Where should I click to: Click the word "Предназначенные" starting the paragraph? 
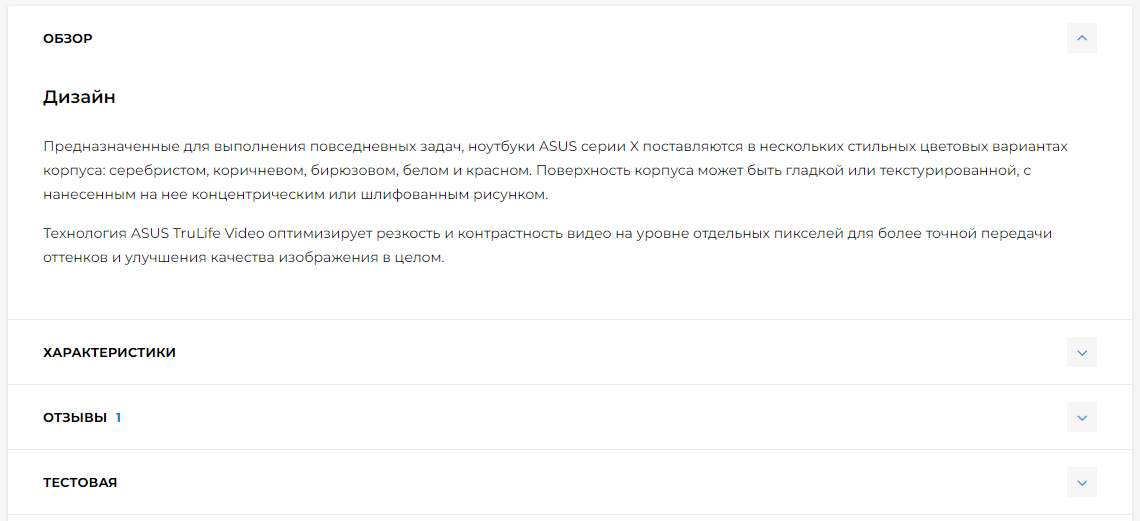click(x=107, y=146)
